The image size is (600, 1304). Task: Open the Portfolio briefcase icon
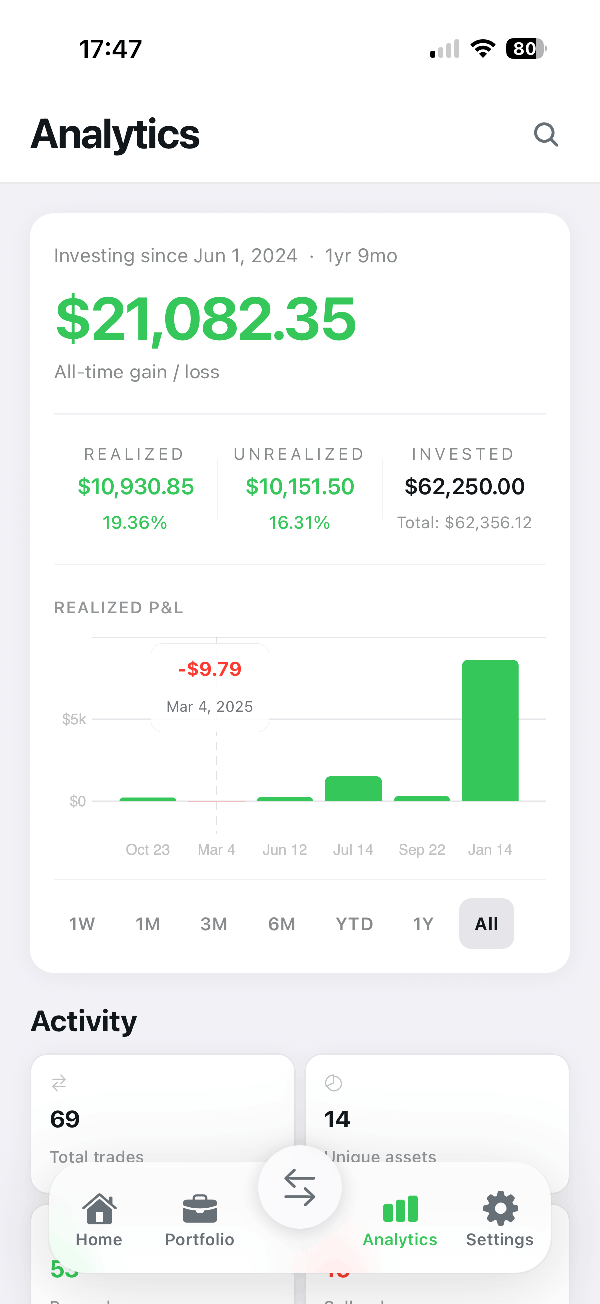tap(200, 1209)
